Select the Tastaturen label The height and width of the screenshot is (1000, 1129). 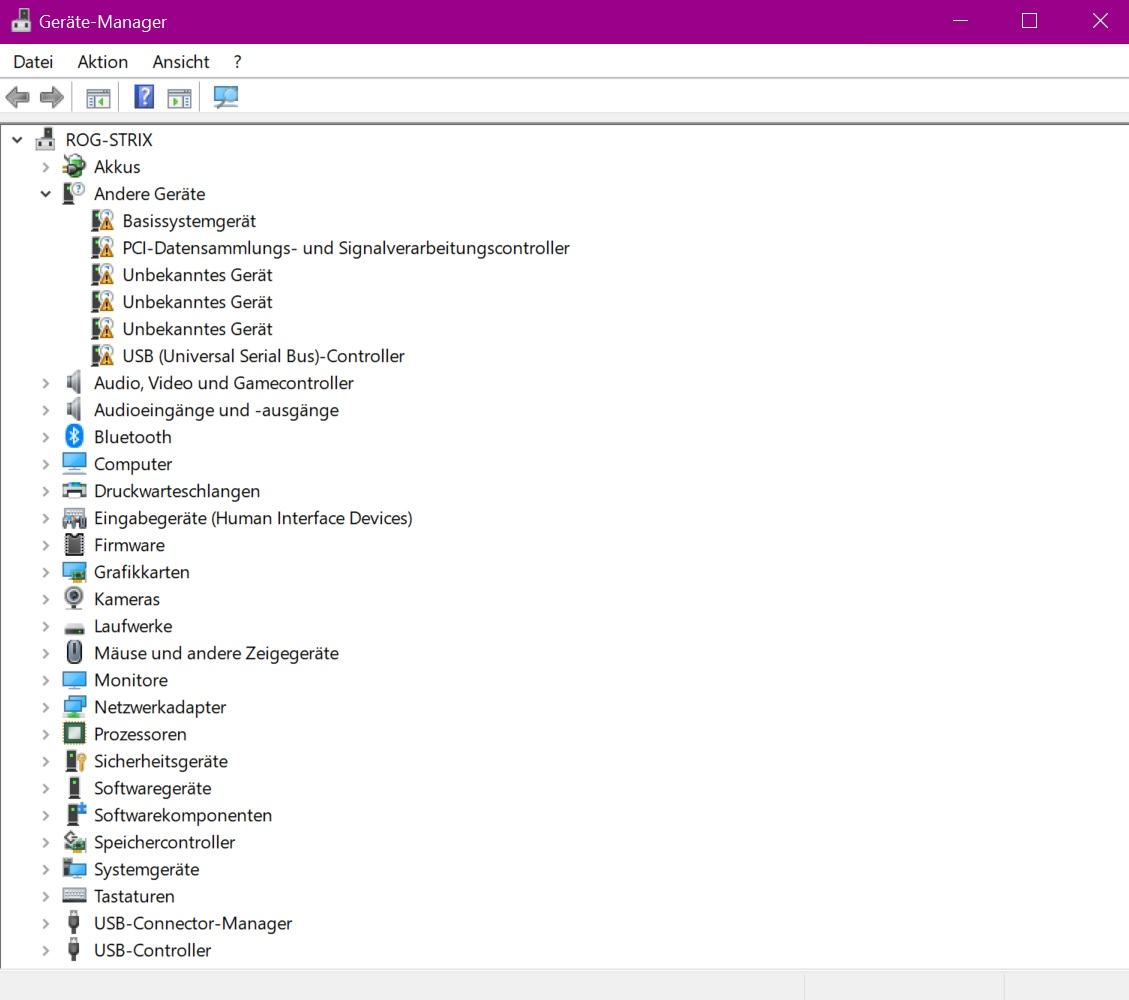click(x=134, y=896)
